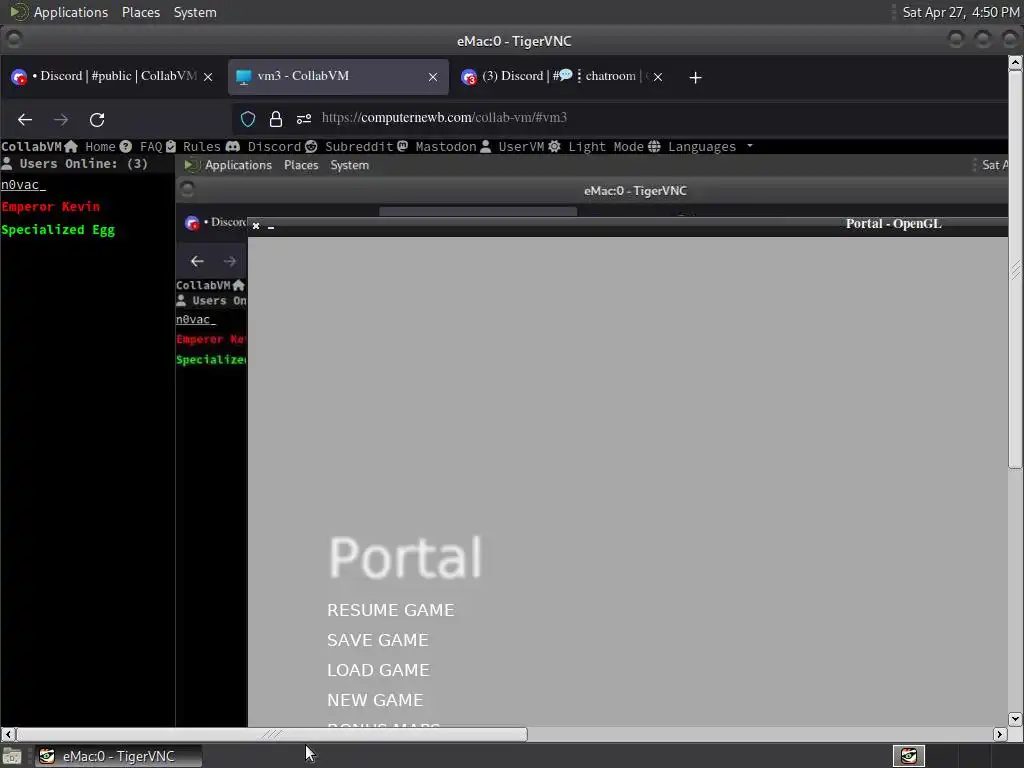Select eMac:0 - TigerVNC taskbar button
The height and width of the screenshot is (768, 1024).
[118, 756]
